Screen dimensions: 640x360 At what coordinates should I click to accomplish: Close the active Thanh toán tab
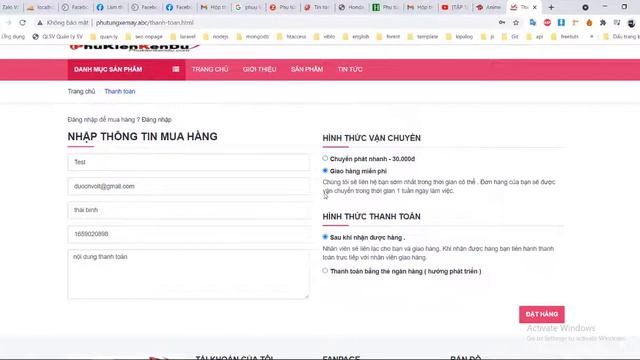535,7
